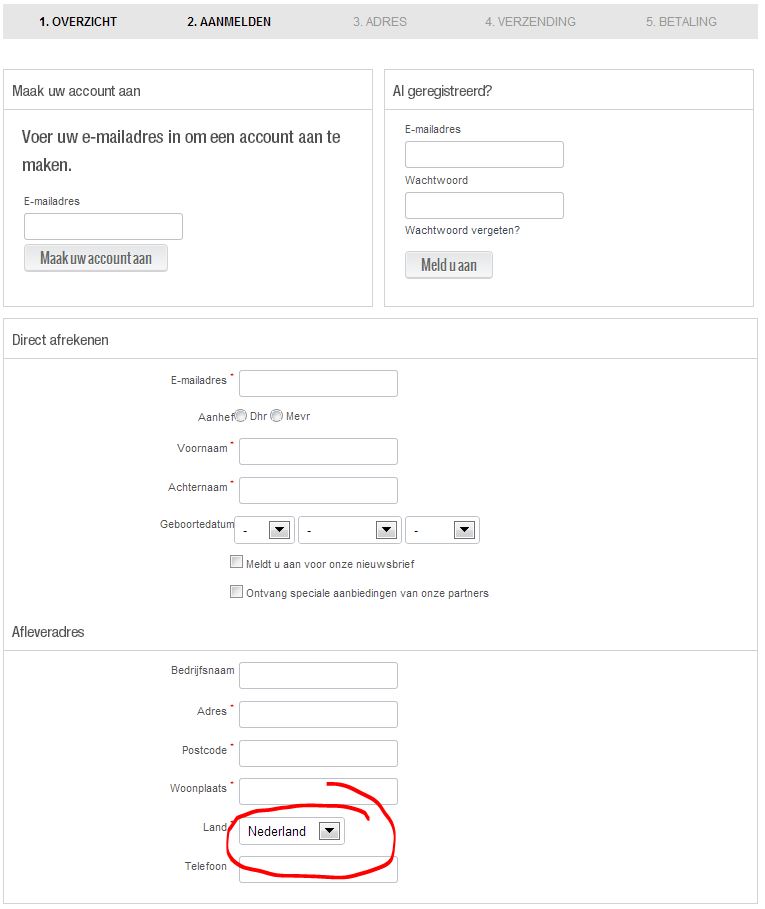The height and width of the screenshot is (909, 765).
Task: Click the 3. Adres step
Action: 380,21
